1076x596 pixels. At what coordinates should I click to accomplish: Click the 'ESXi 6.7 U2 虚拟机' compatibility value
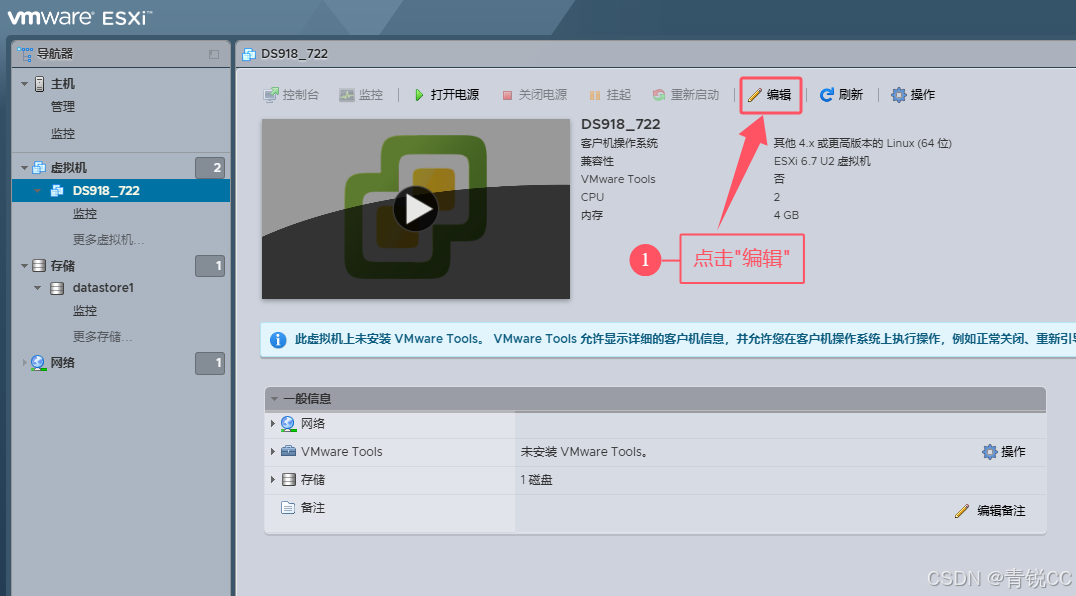[x=822, y=161]
